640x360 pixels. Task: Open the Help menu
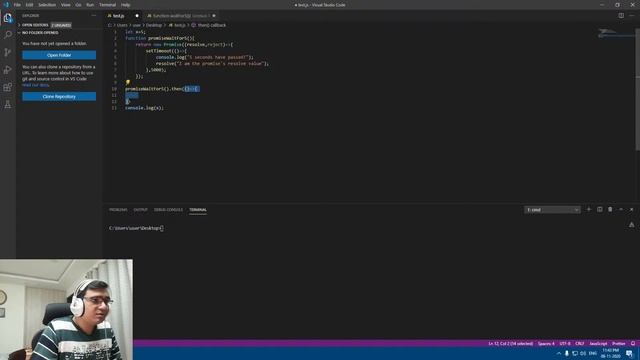point(125,5)
